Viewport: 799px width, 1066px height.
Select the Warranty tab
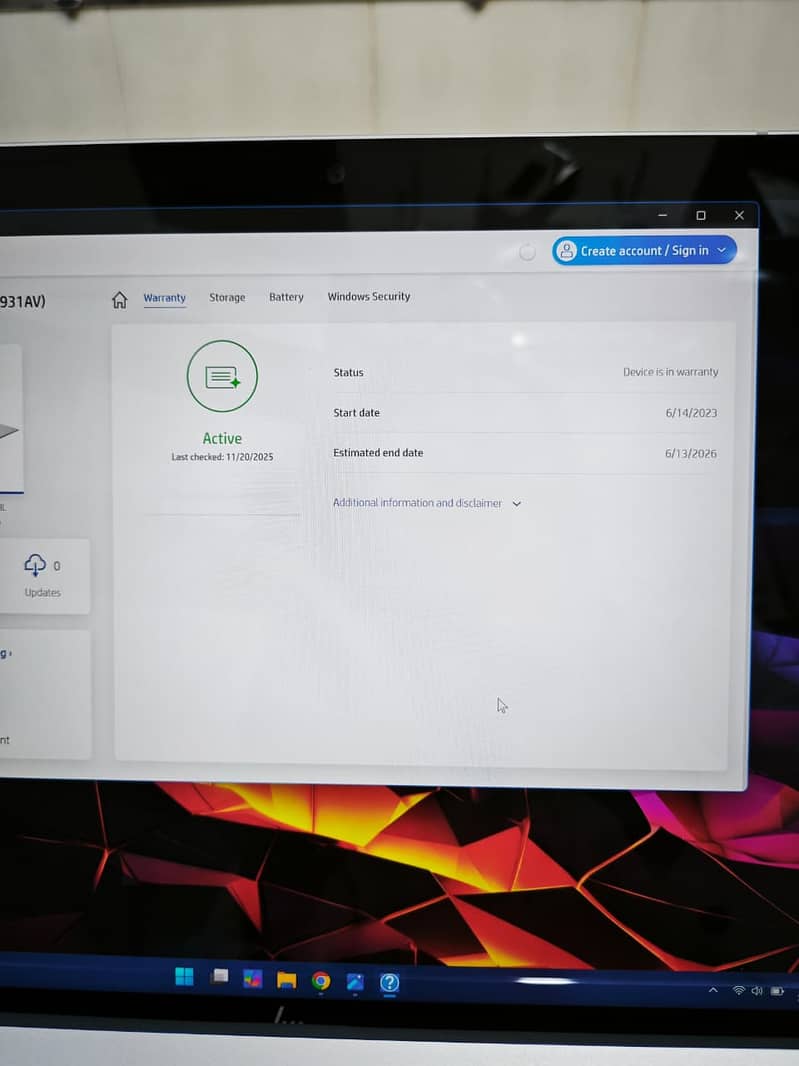click(164, 298)
